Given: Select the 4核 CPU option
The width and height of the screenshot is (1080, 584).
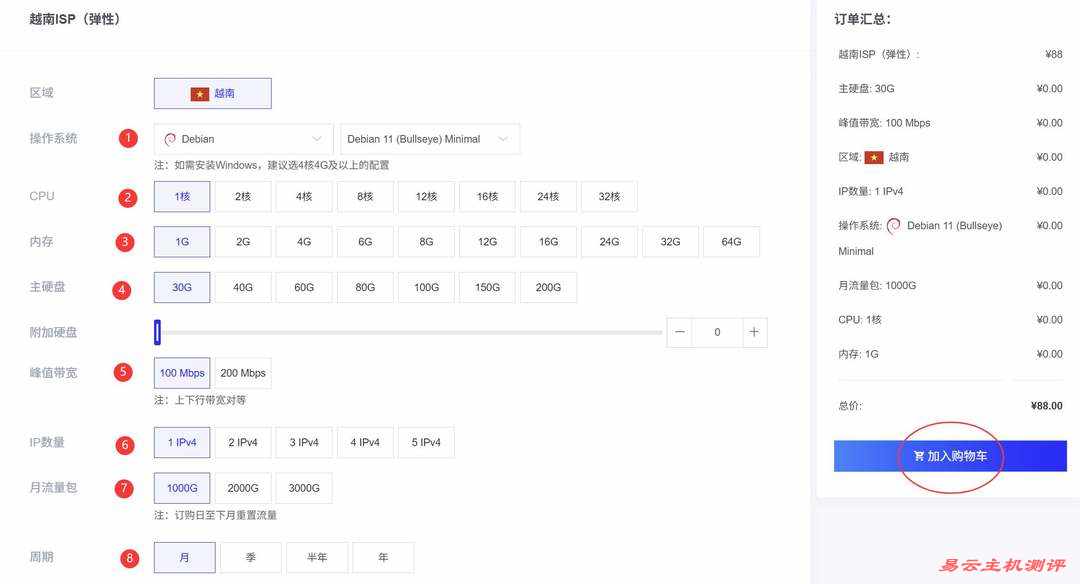Looking at the screenshot, I should point(304,196).
